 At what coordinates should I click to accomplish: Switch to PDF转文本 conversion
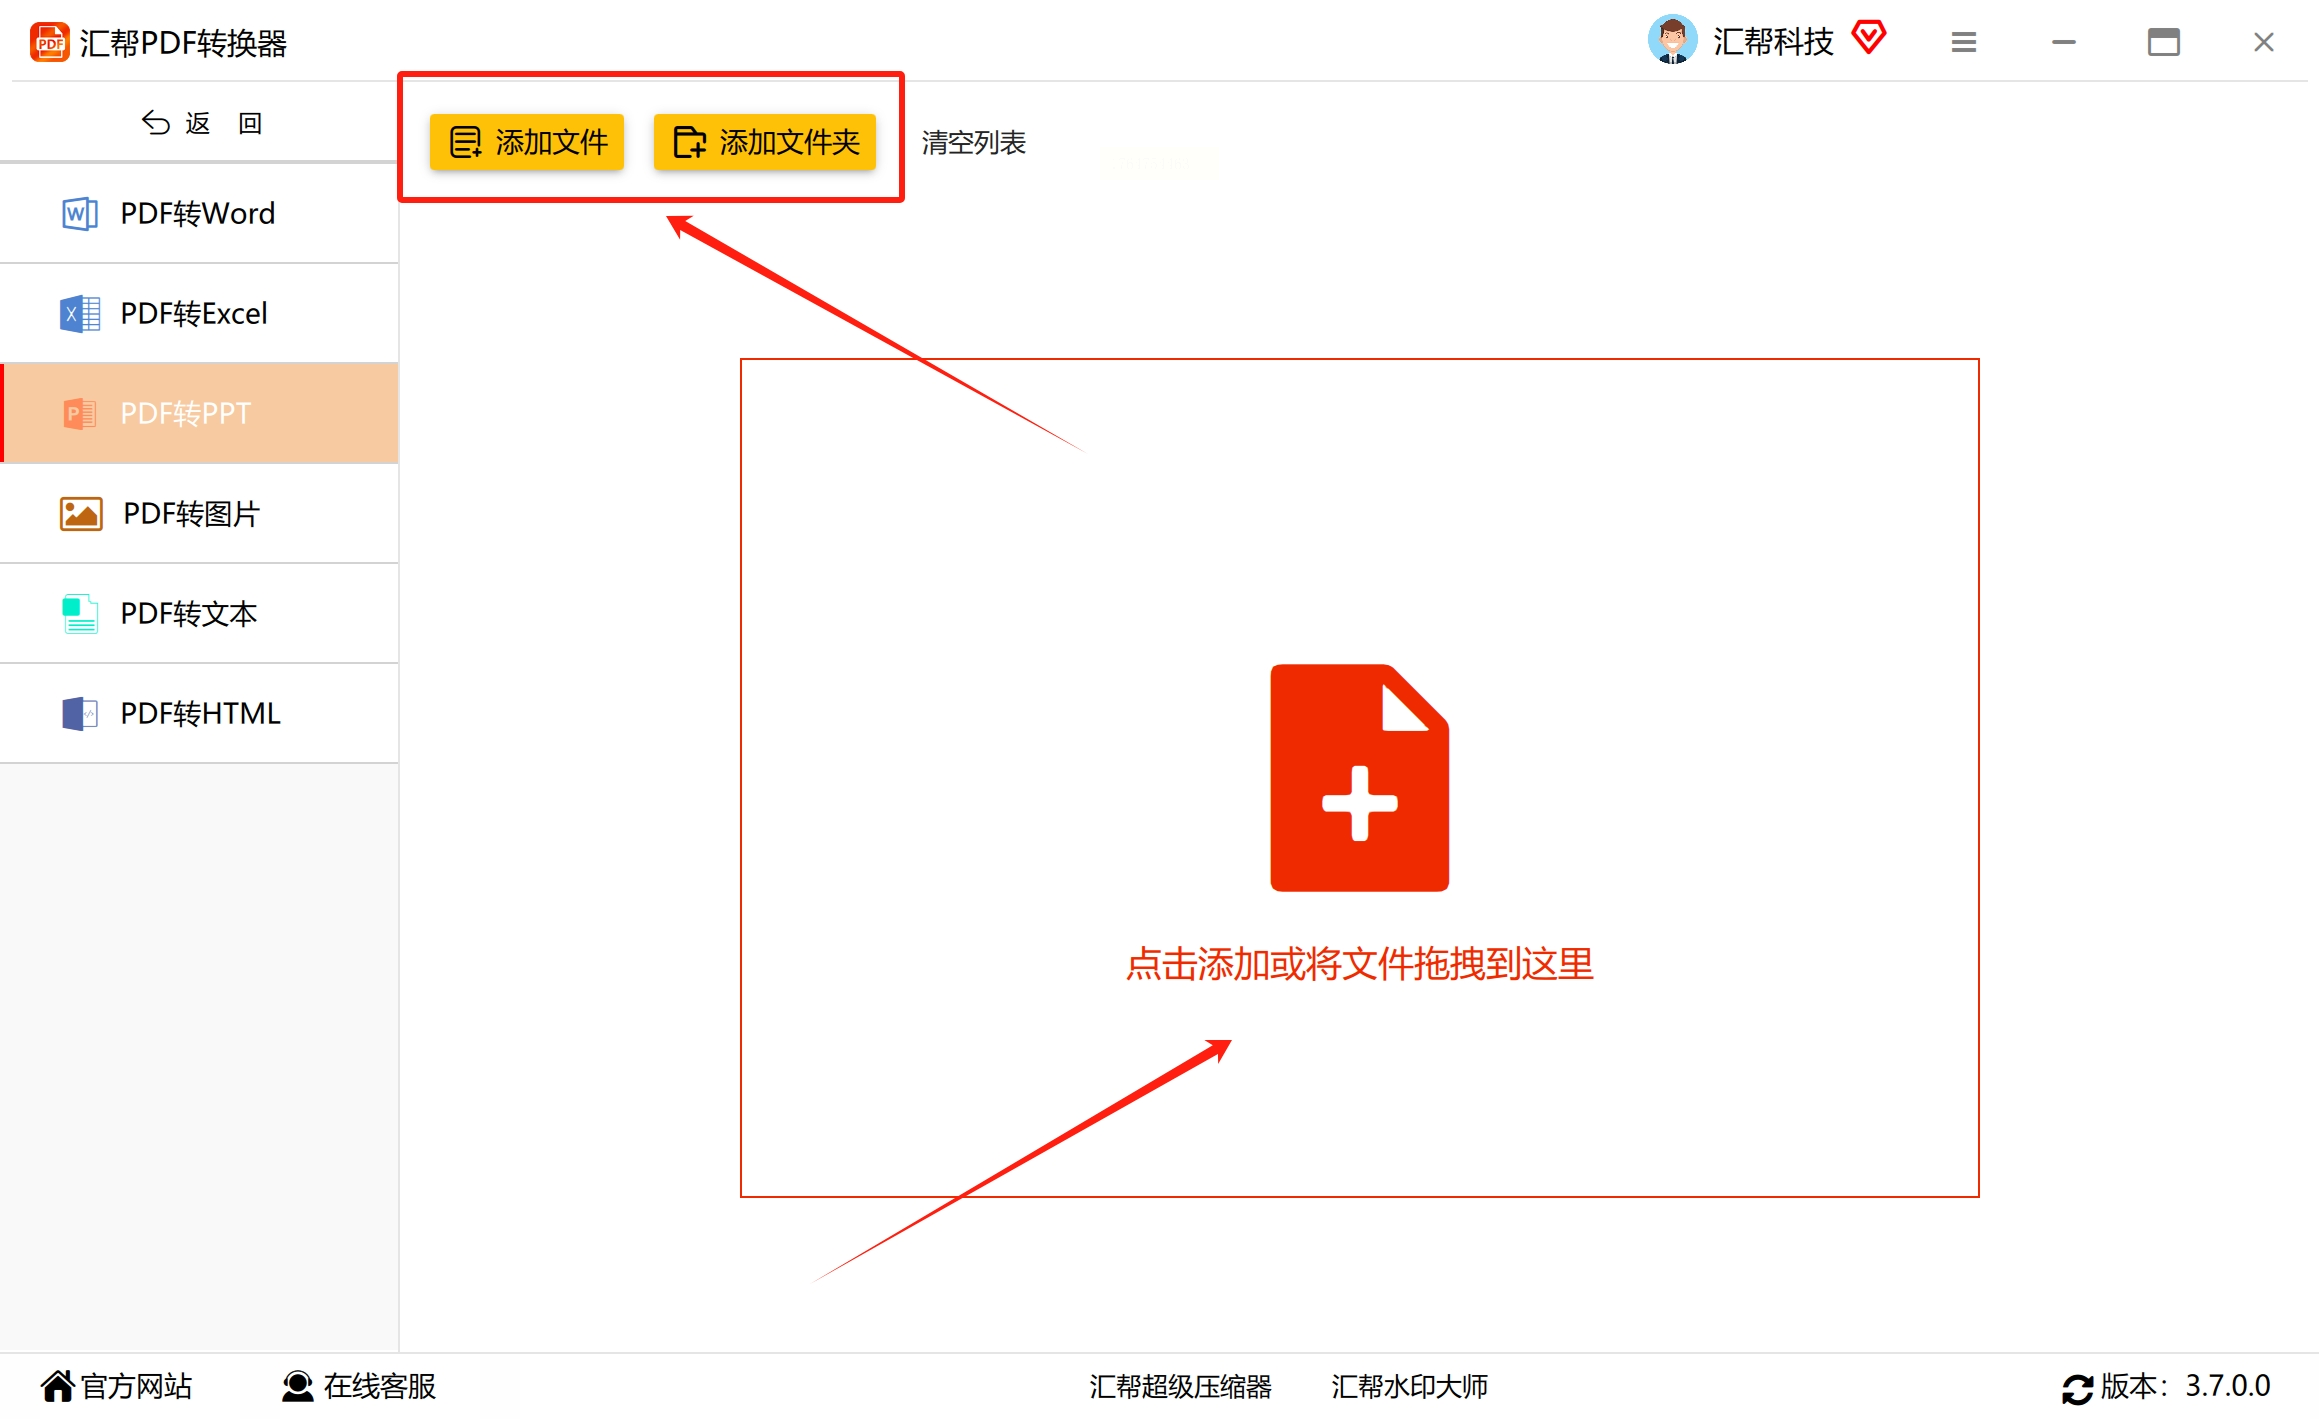tap(200, 613)
